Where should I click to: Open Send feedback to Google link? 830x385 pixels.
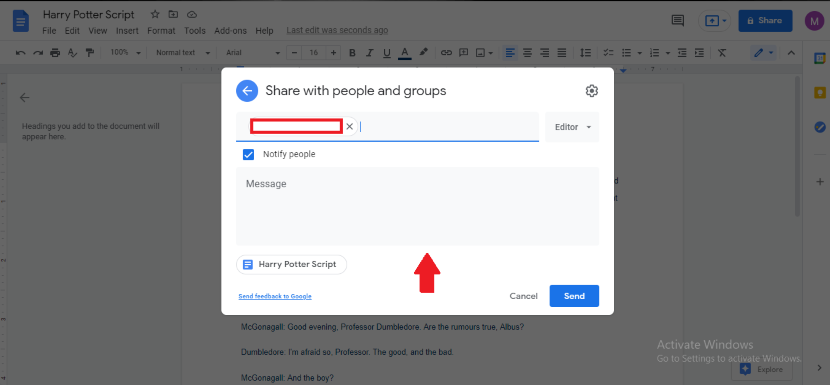(275, 296)
